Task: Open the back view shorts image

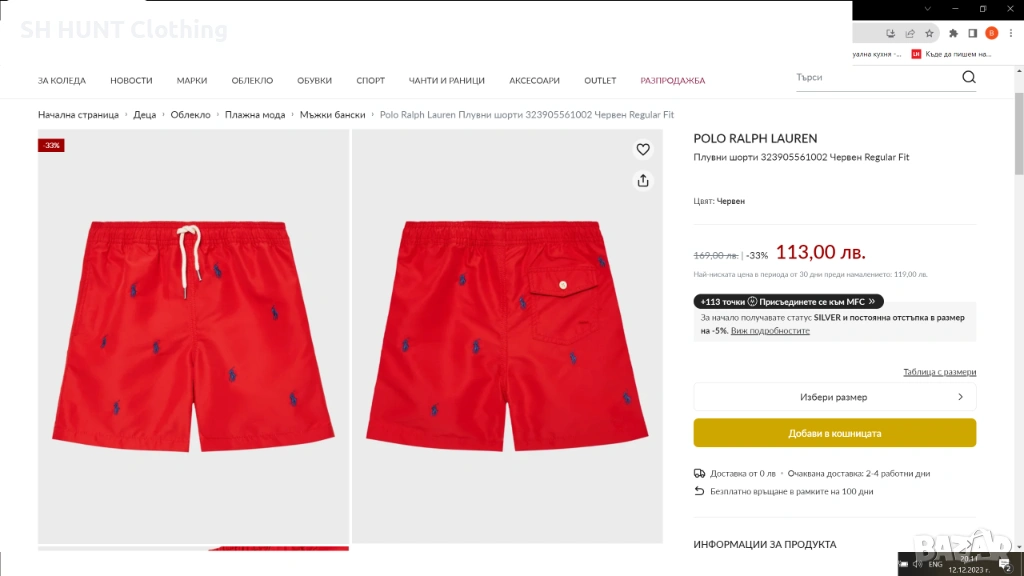Action: [507, 336]
